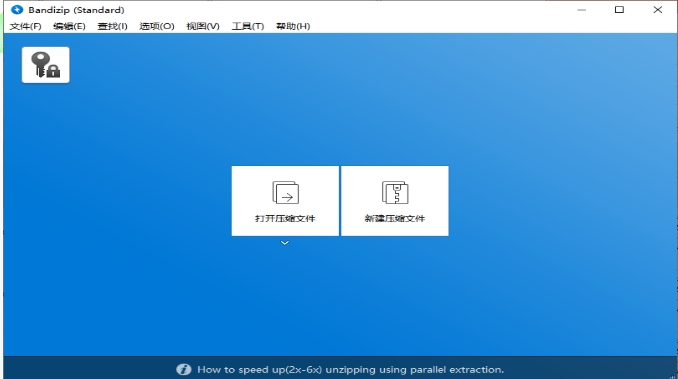Click the 新建压缩文件 new archive tile
Screen dimensions: 678x379
pyautogui.click(x=395, y=201)
